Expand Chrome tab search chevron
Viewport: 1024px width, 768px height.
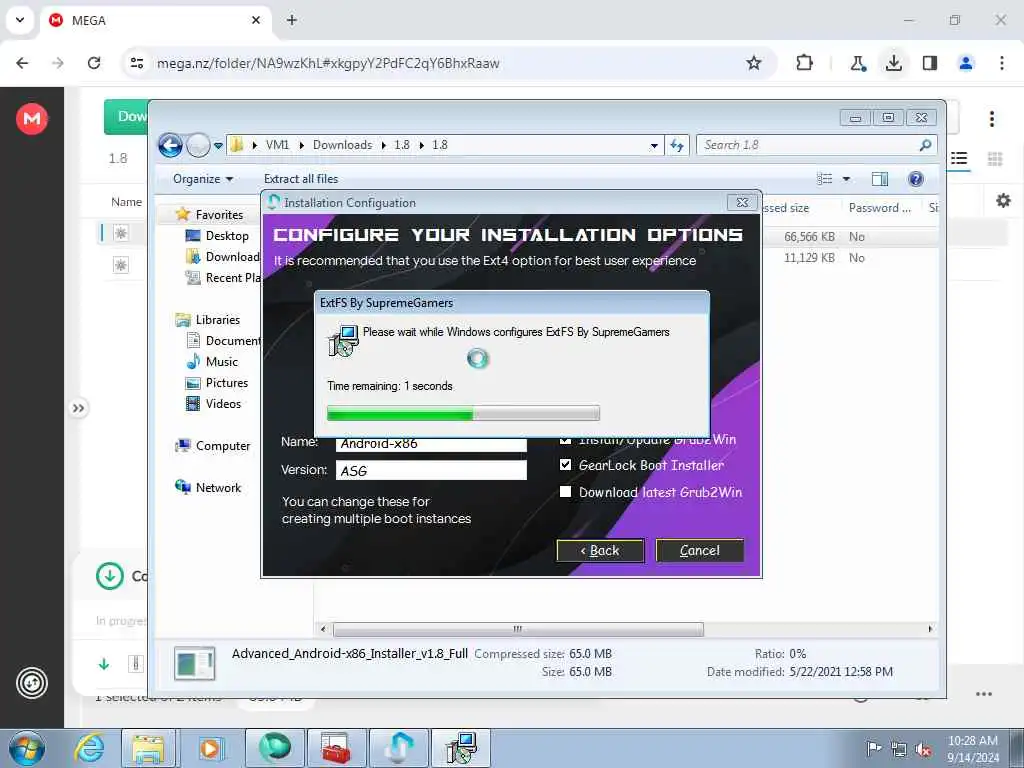(20, 20)
